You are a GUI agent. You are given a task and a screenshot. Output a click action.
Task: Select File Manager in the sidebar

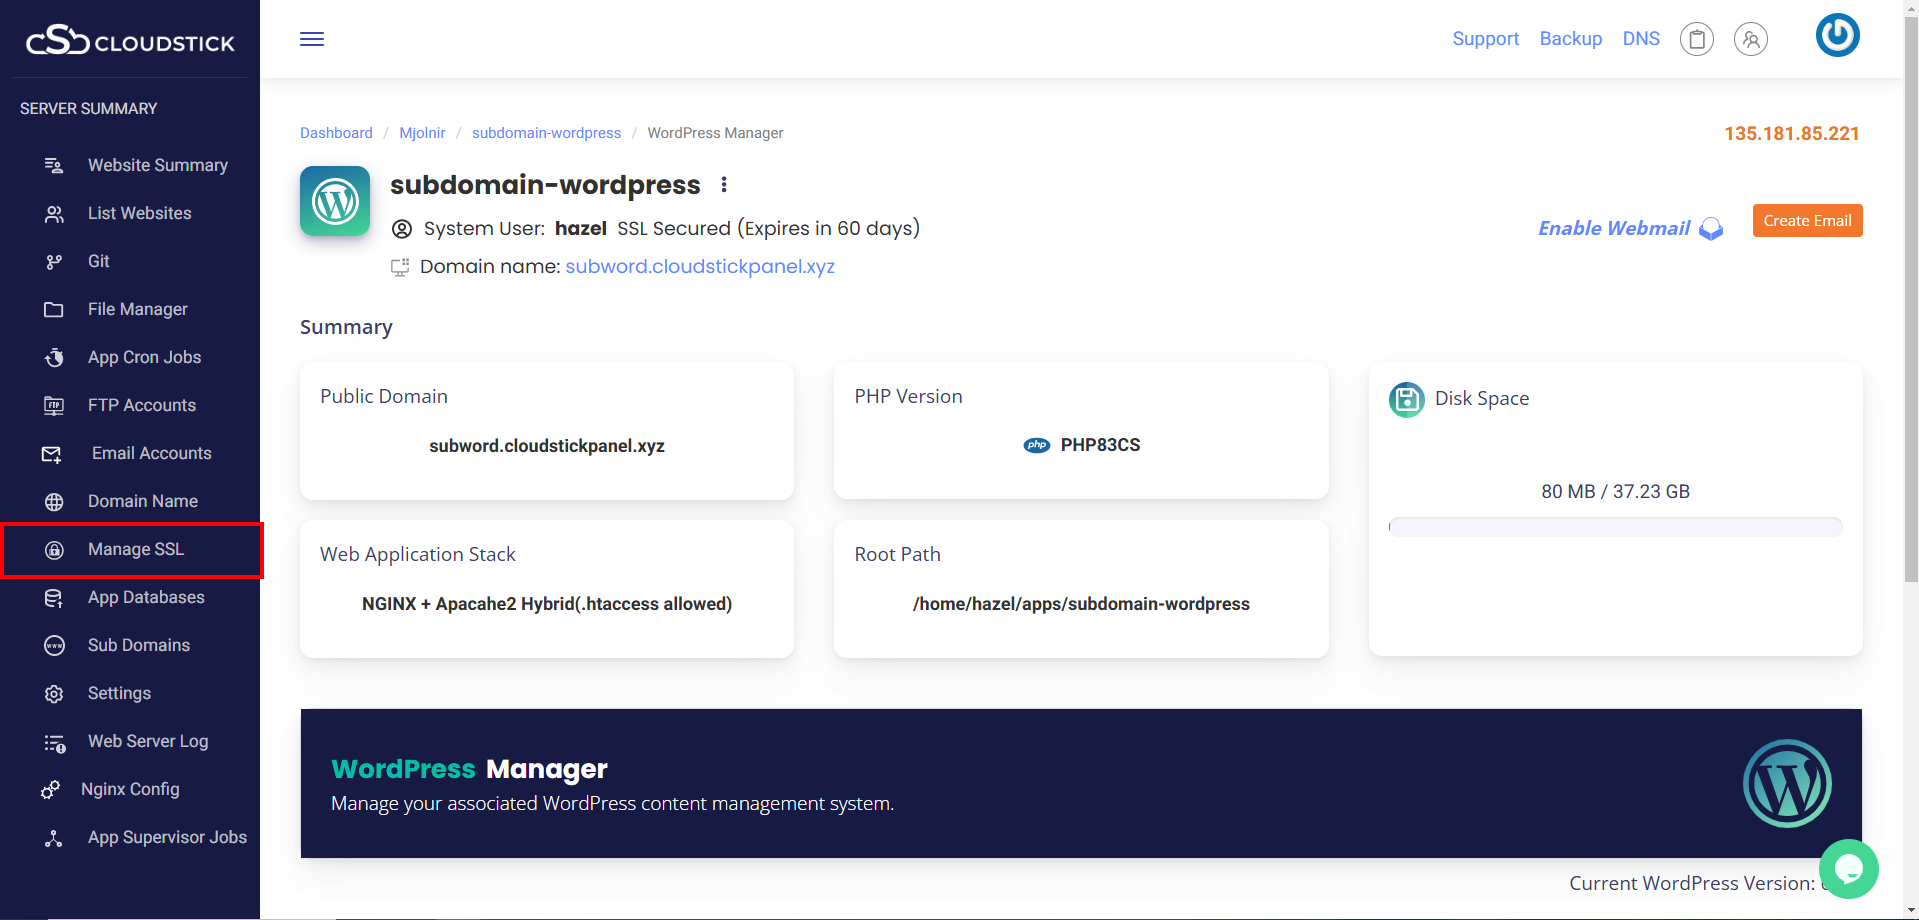coord(137,309)
